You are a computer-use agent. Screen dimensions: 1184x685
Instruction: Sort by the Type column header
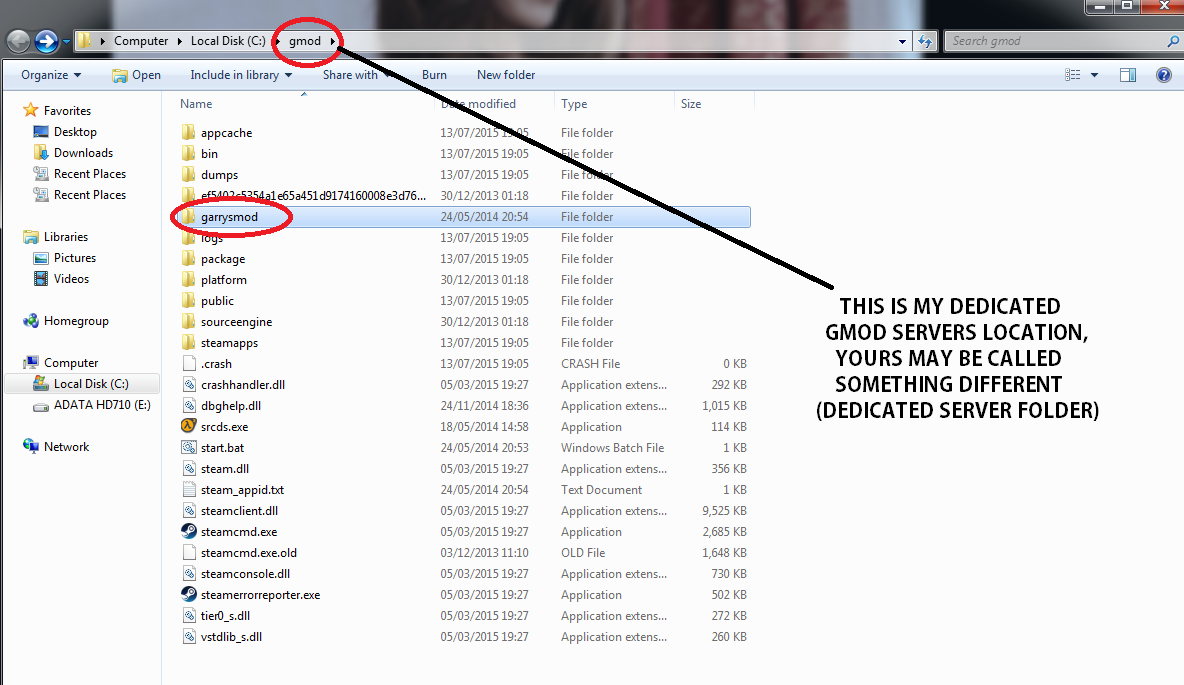click(x=574, y=103)
